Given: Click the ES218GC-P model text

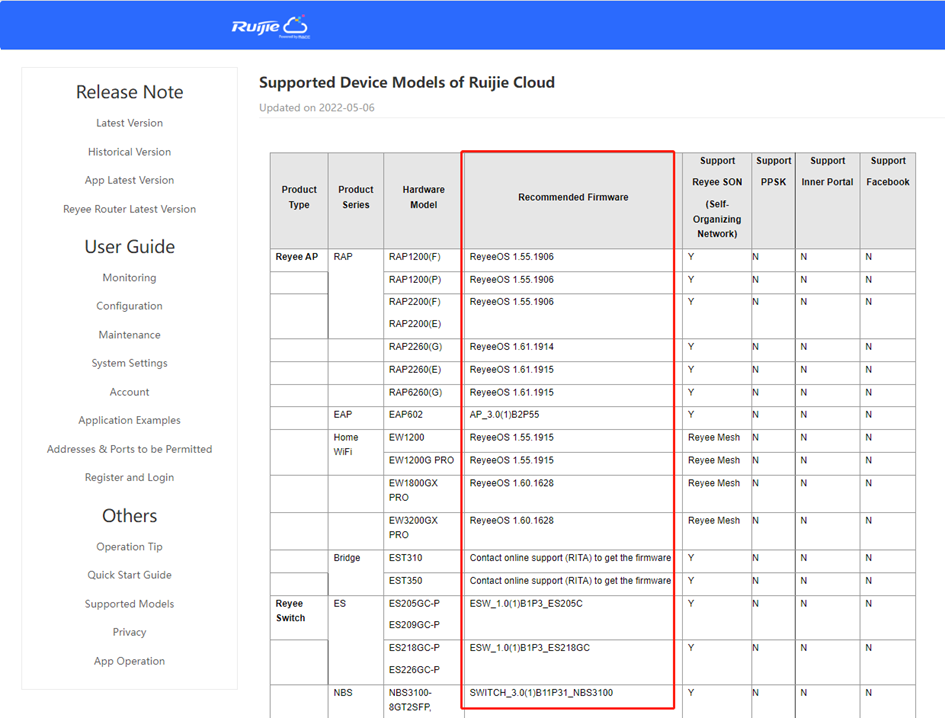Looking at the screenshot, I should pyautogui.click(x=414, y=648).
